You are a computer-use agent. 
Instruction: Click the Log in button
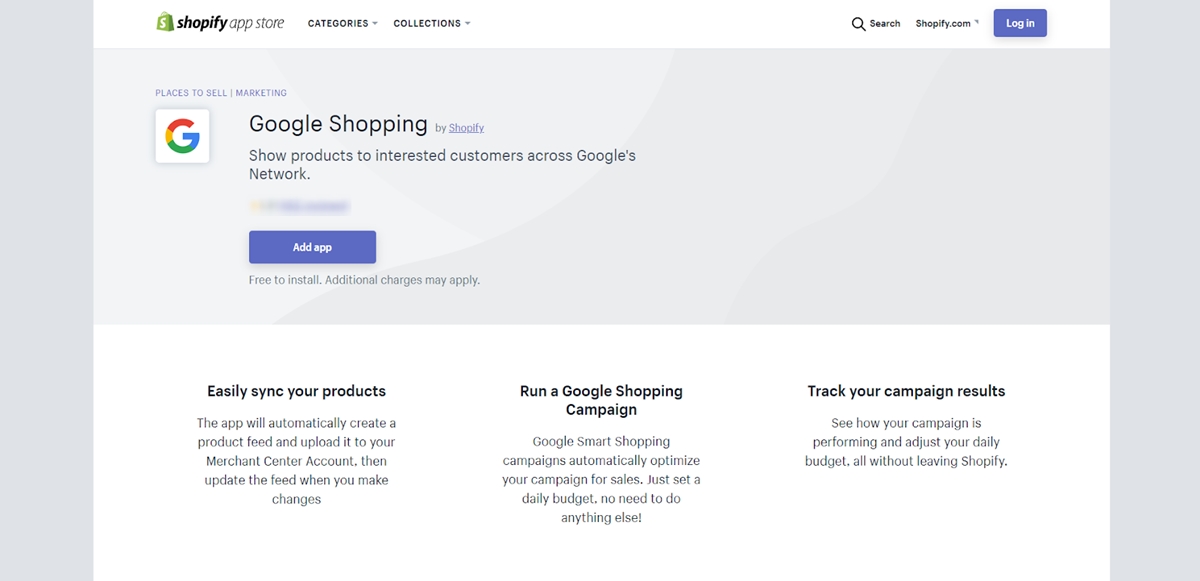click(x=1020, y=23)
